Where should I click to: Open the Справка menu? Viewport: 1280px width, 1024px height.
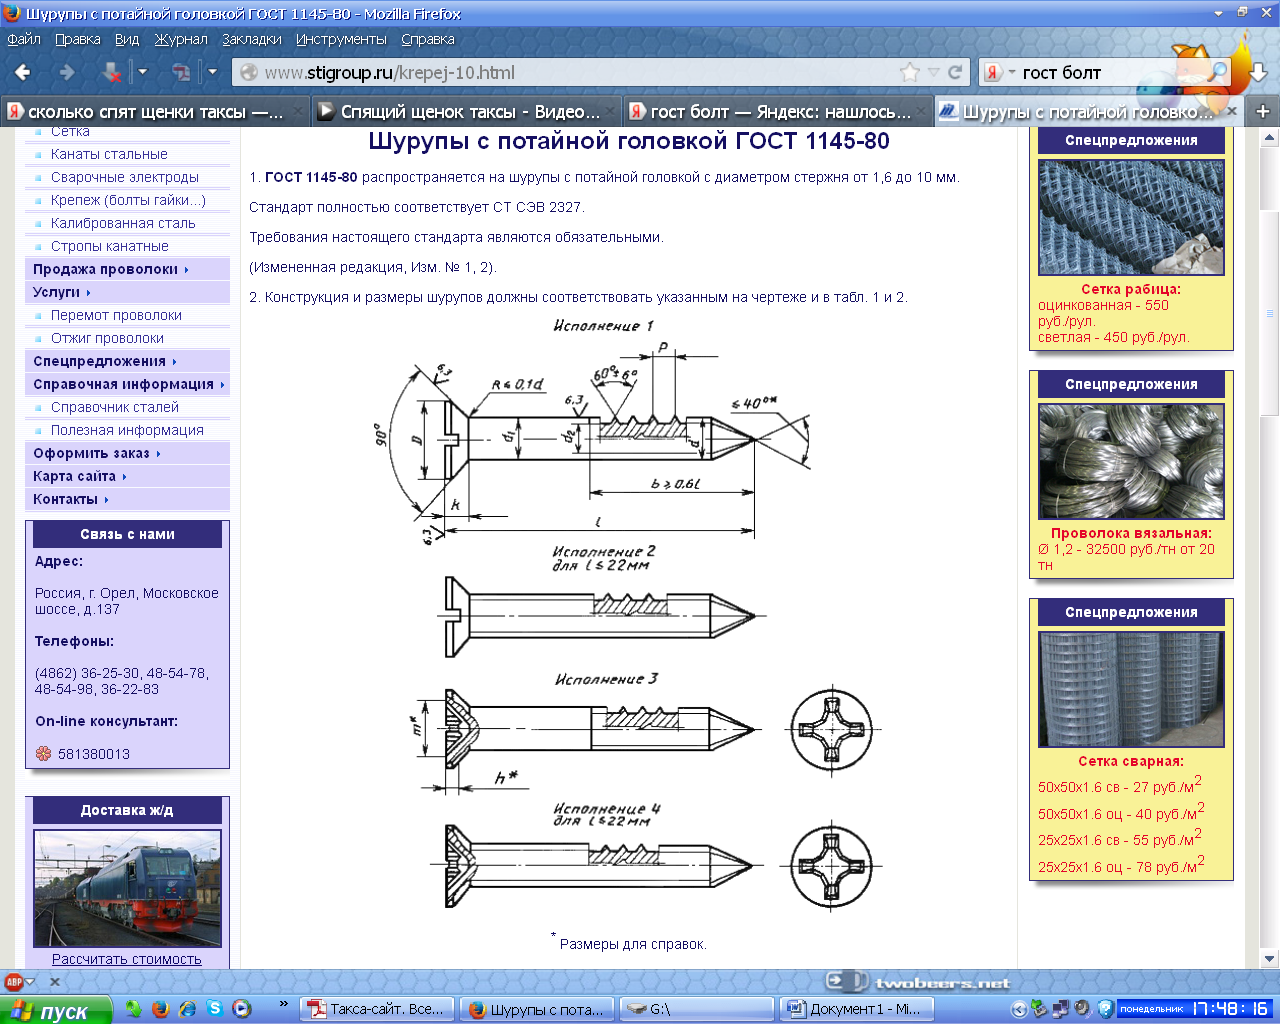click(x=428, y=39)
